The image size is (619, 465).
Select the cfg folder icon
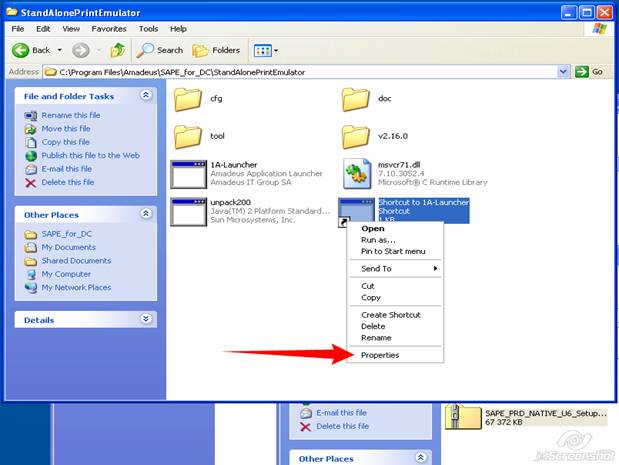(x=188, y=99)
